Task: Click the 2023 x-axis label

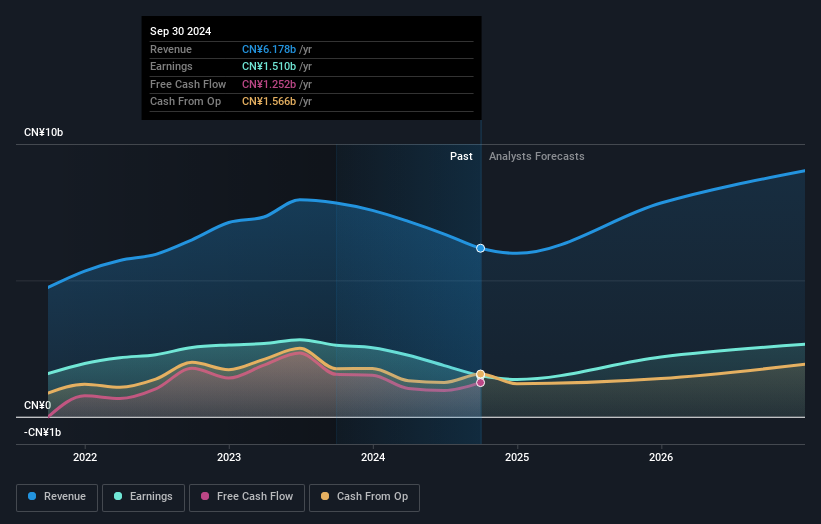Action: click(229, 457)
